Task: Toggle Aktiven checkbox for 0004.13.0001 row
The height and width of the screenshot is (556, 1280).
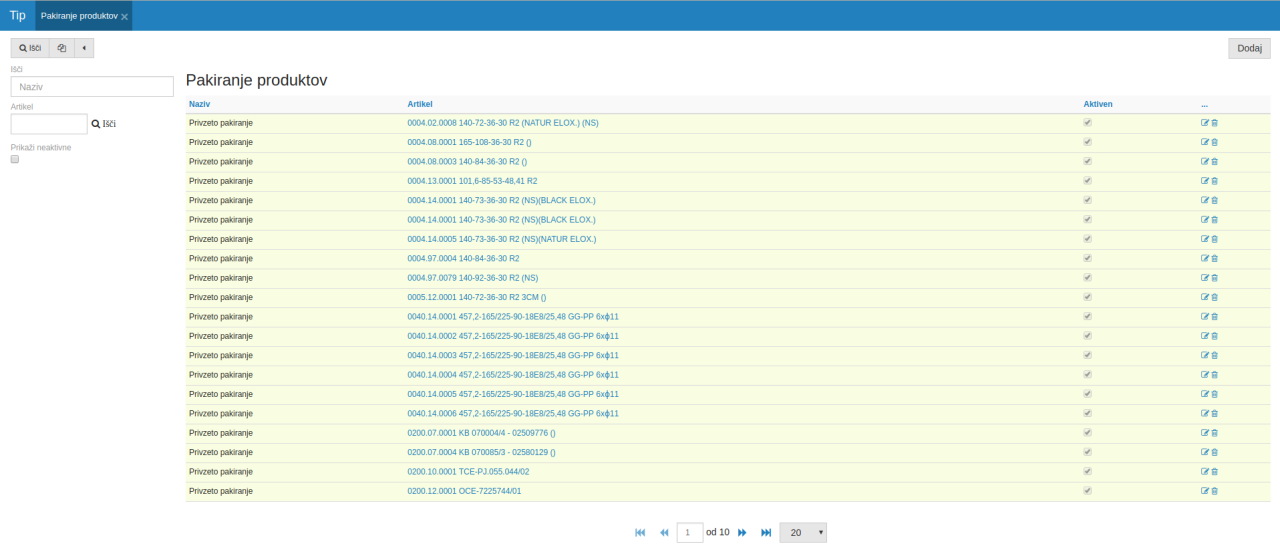Action: (1088, 181)
